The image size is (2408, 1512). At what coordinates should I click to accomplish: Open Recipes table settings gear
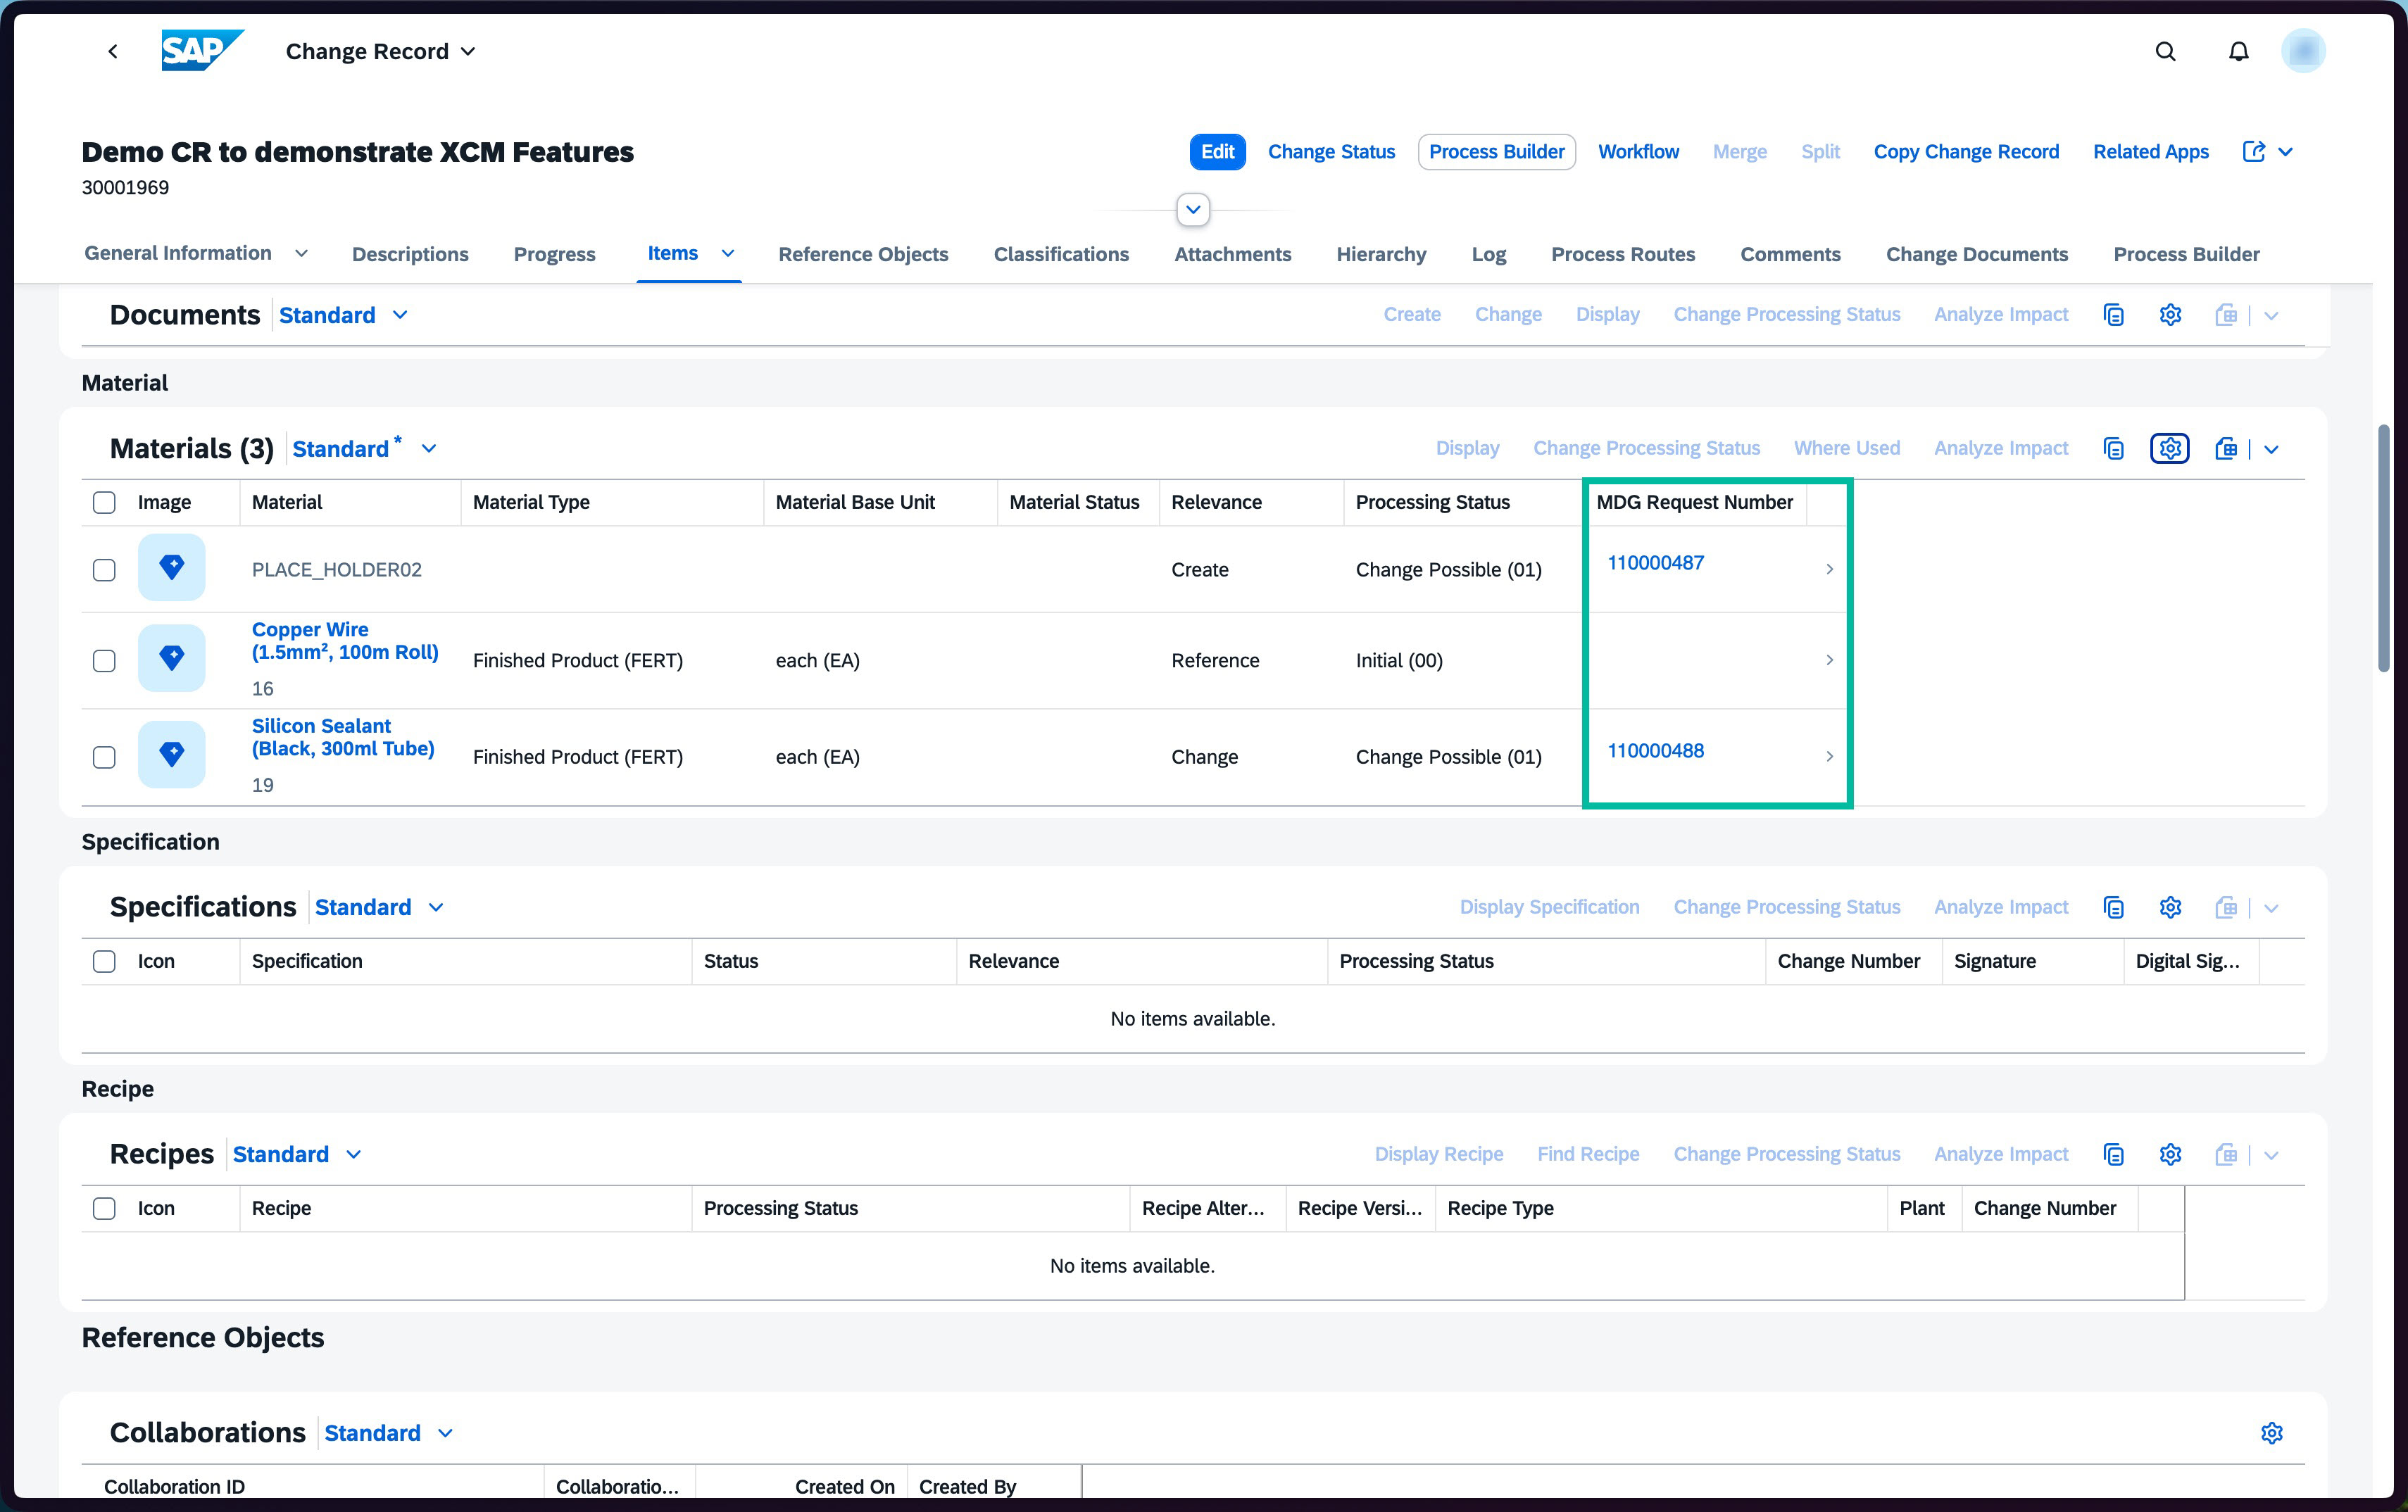[x=2169, y=1154]
